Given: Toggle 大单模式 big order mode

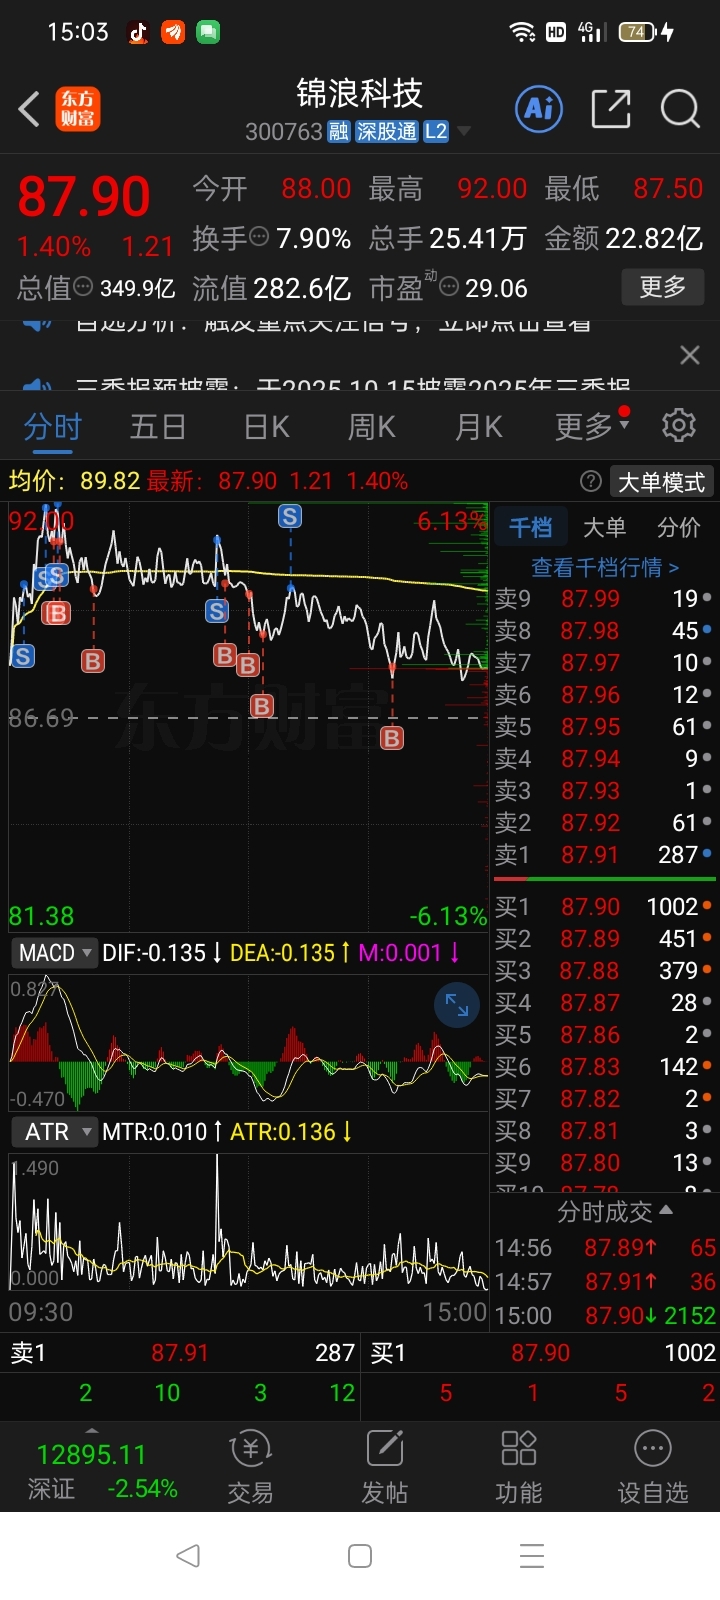Looking at the screenshot, I should pyautogui.click(x=661, y=482).
